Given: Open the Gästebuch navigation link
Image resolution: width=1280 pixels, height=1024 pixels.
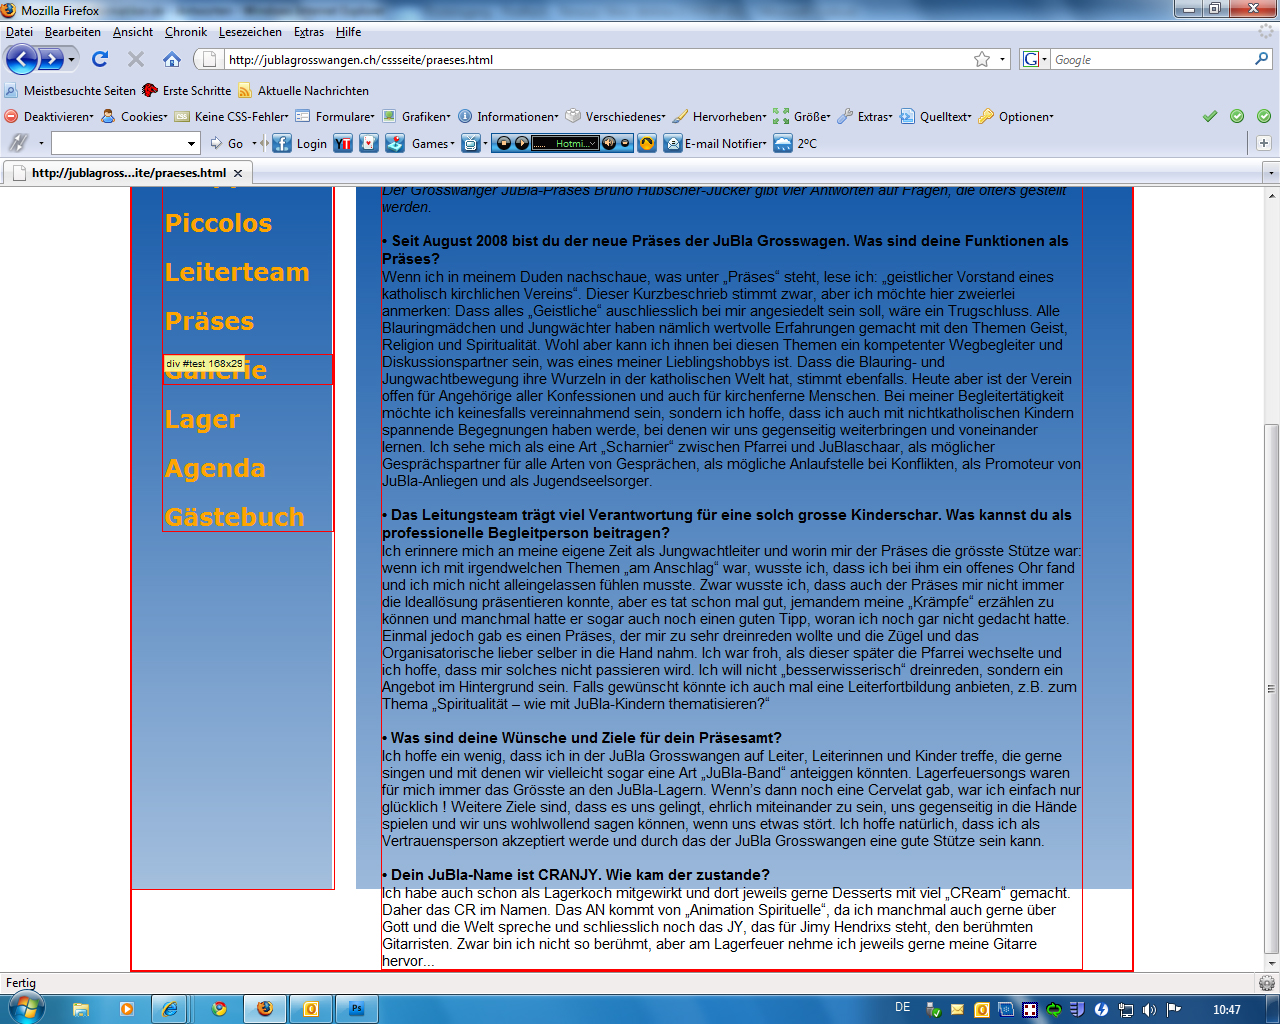Looking at the screenshot, I should pyautogui.click(x=235, y=517).
